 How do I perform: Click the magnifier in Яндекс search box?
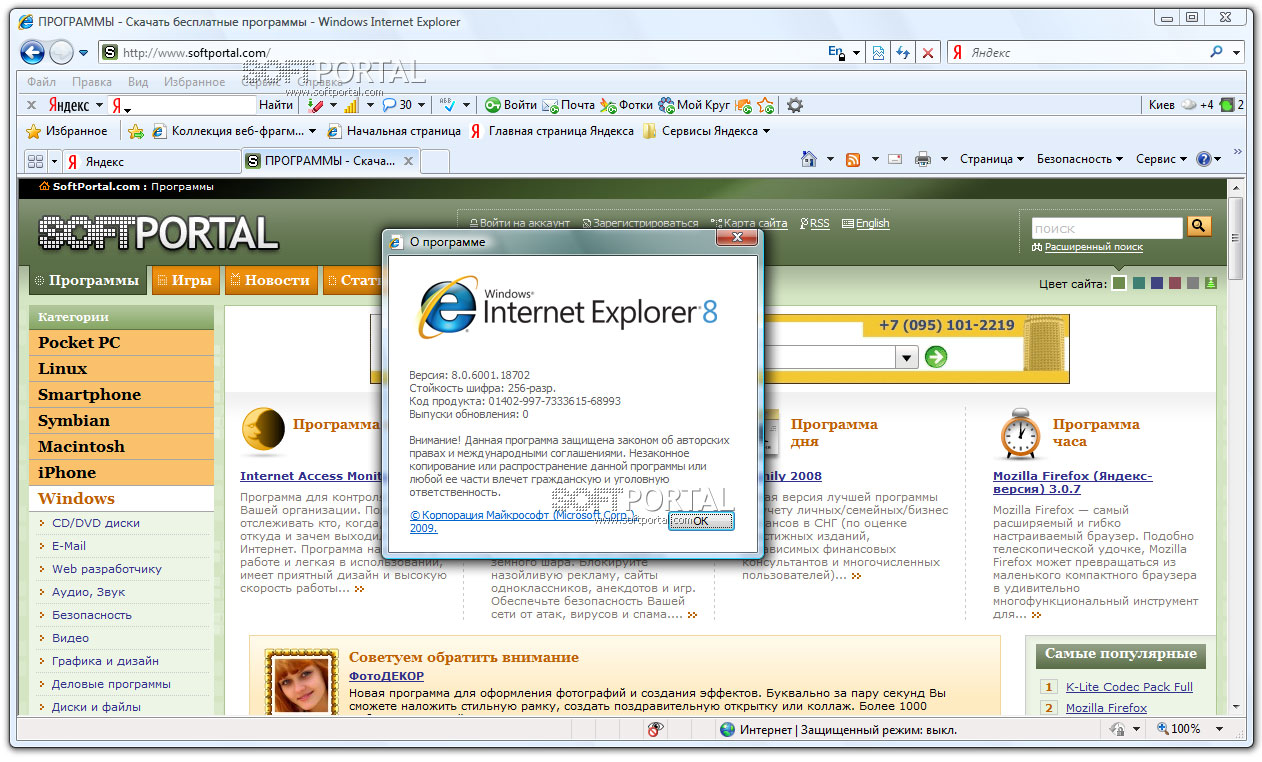tap(1216, 52)
